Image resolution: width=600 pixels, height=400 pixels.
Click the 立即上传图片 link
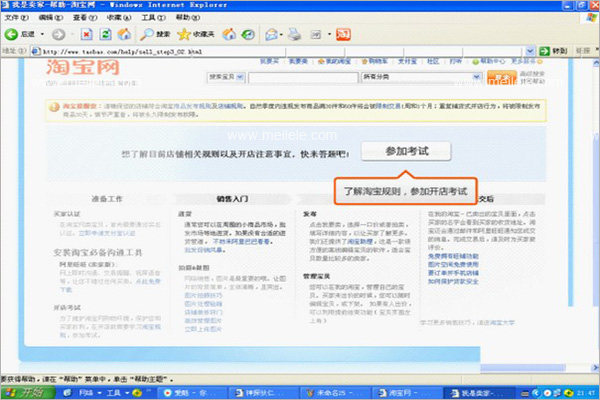pos(203,329)
